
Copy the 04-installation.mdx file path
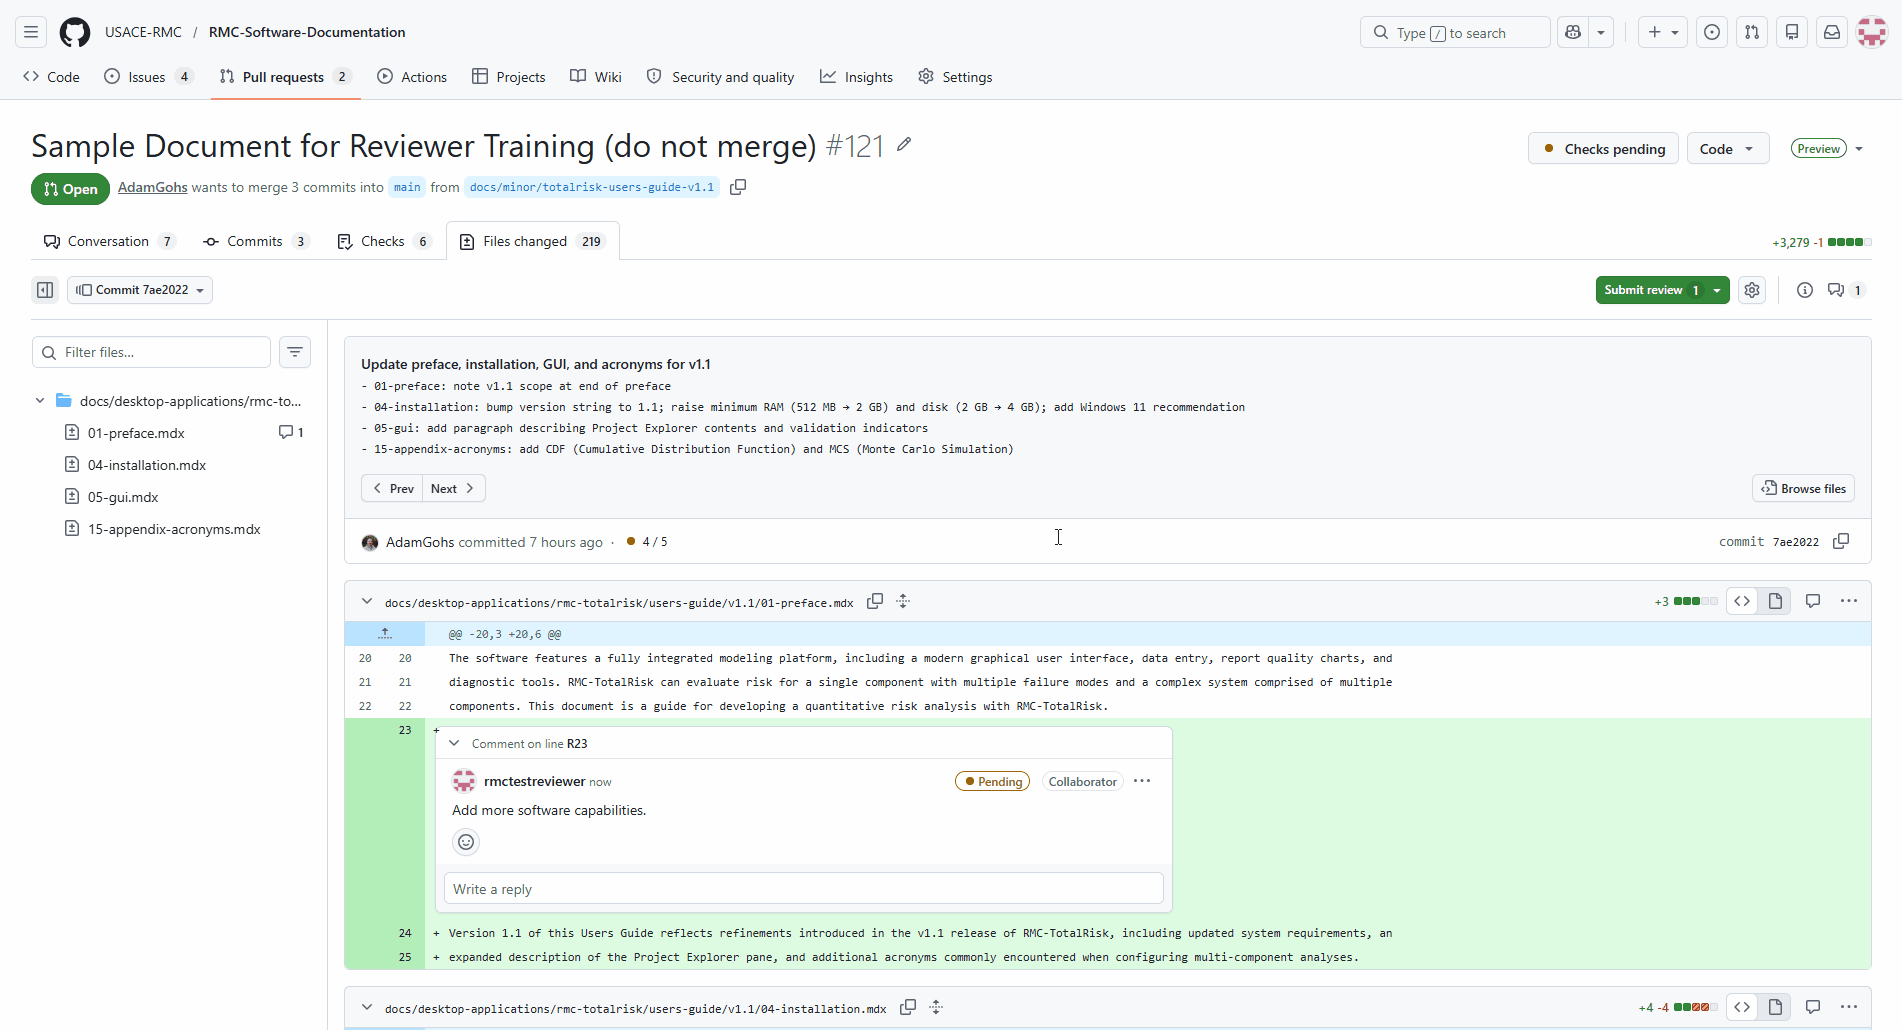[908, 1007]
